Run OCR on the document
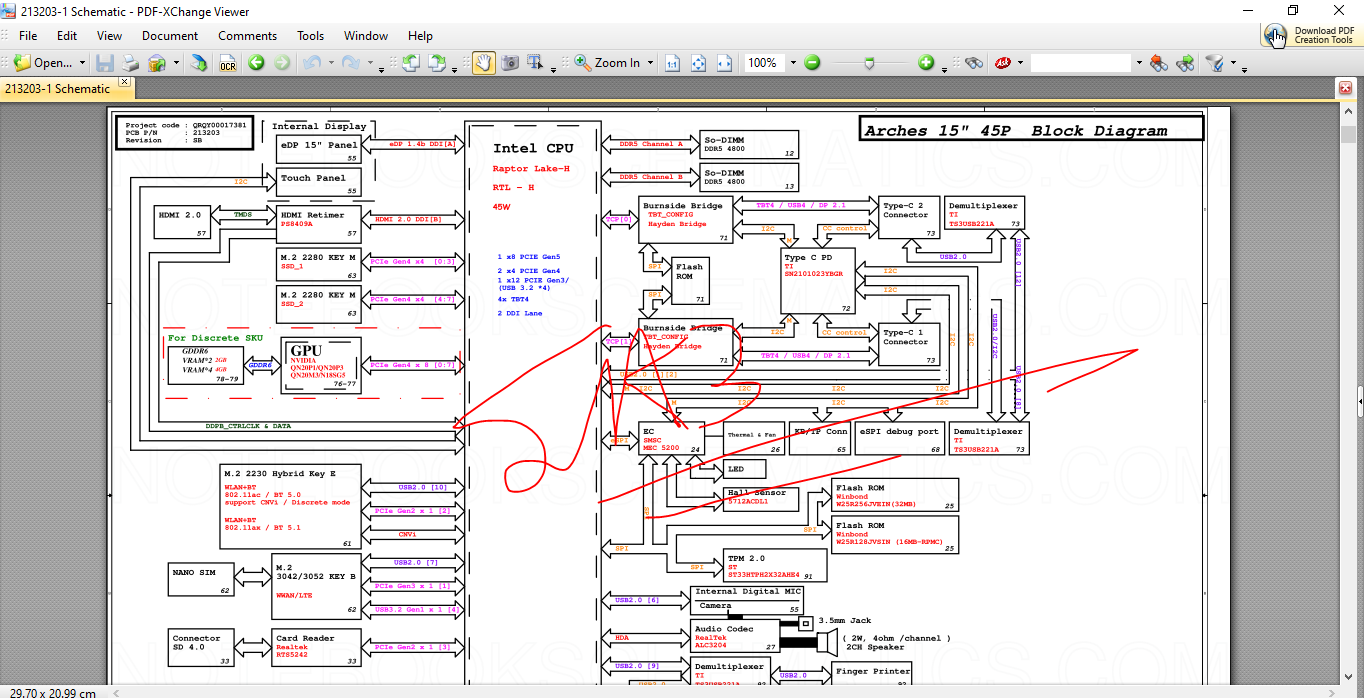 tap(228, 63)
